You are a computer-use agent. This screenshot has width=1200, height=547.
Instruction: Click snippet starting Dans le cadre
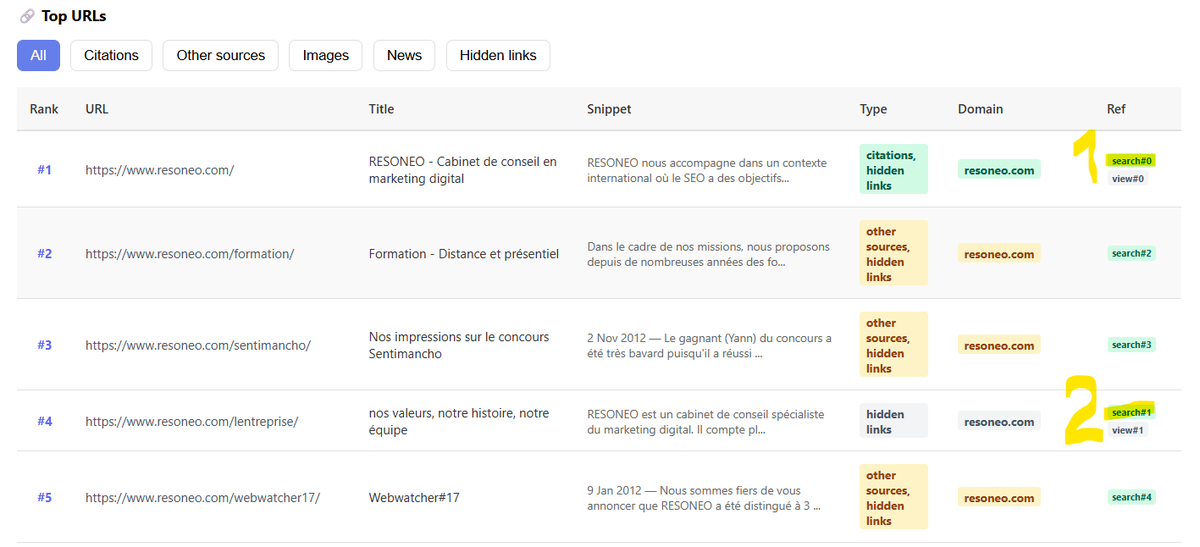(710, 254)
